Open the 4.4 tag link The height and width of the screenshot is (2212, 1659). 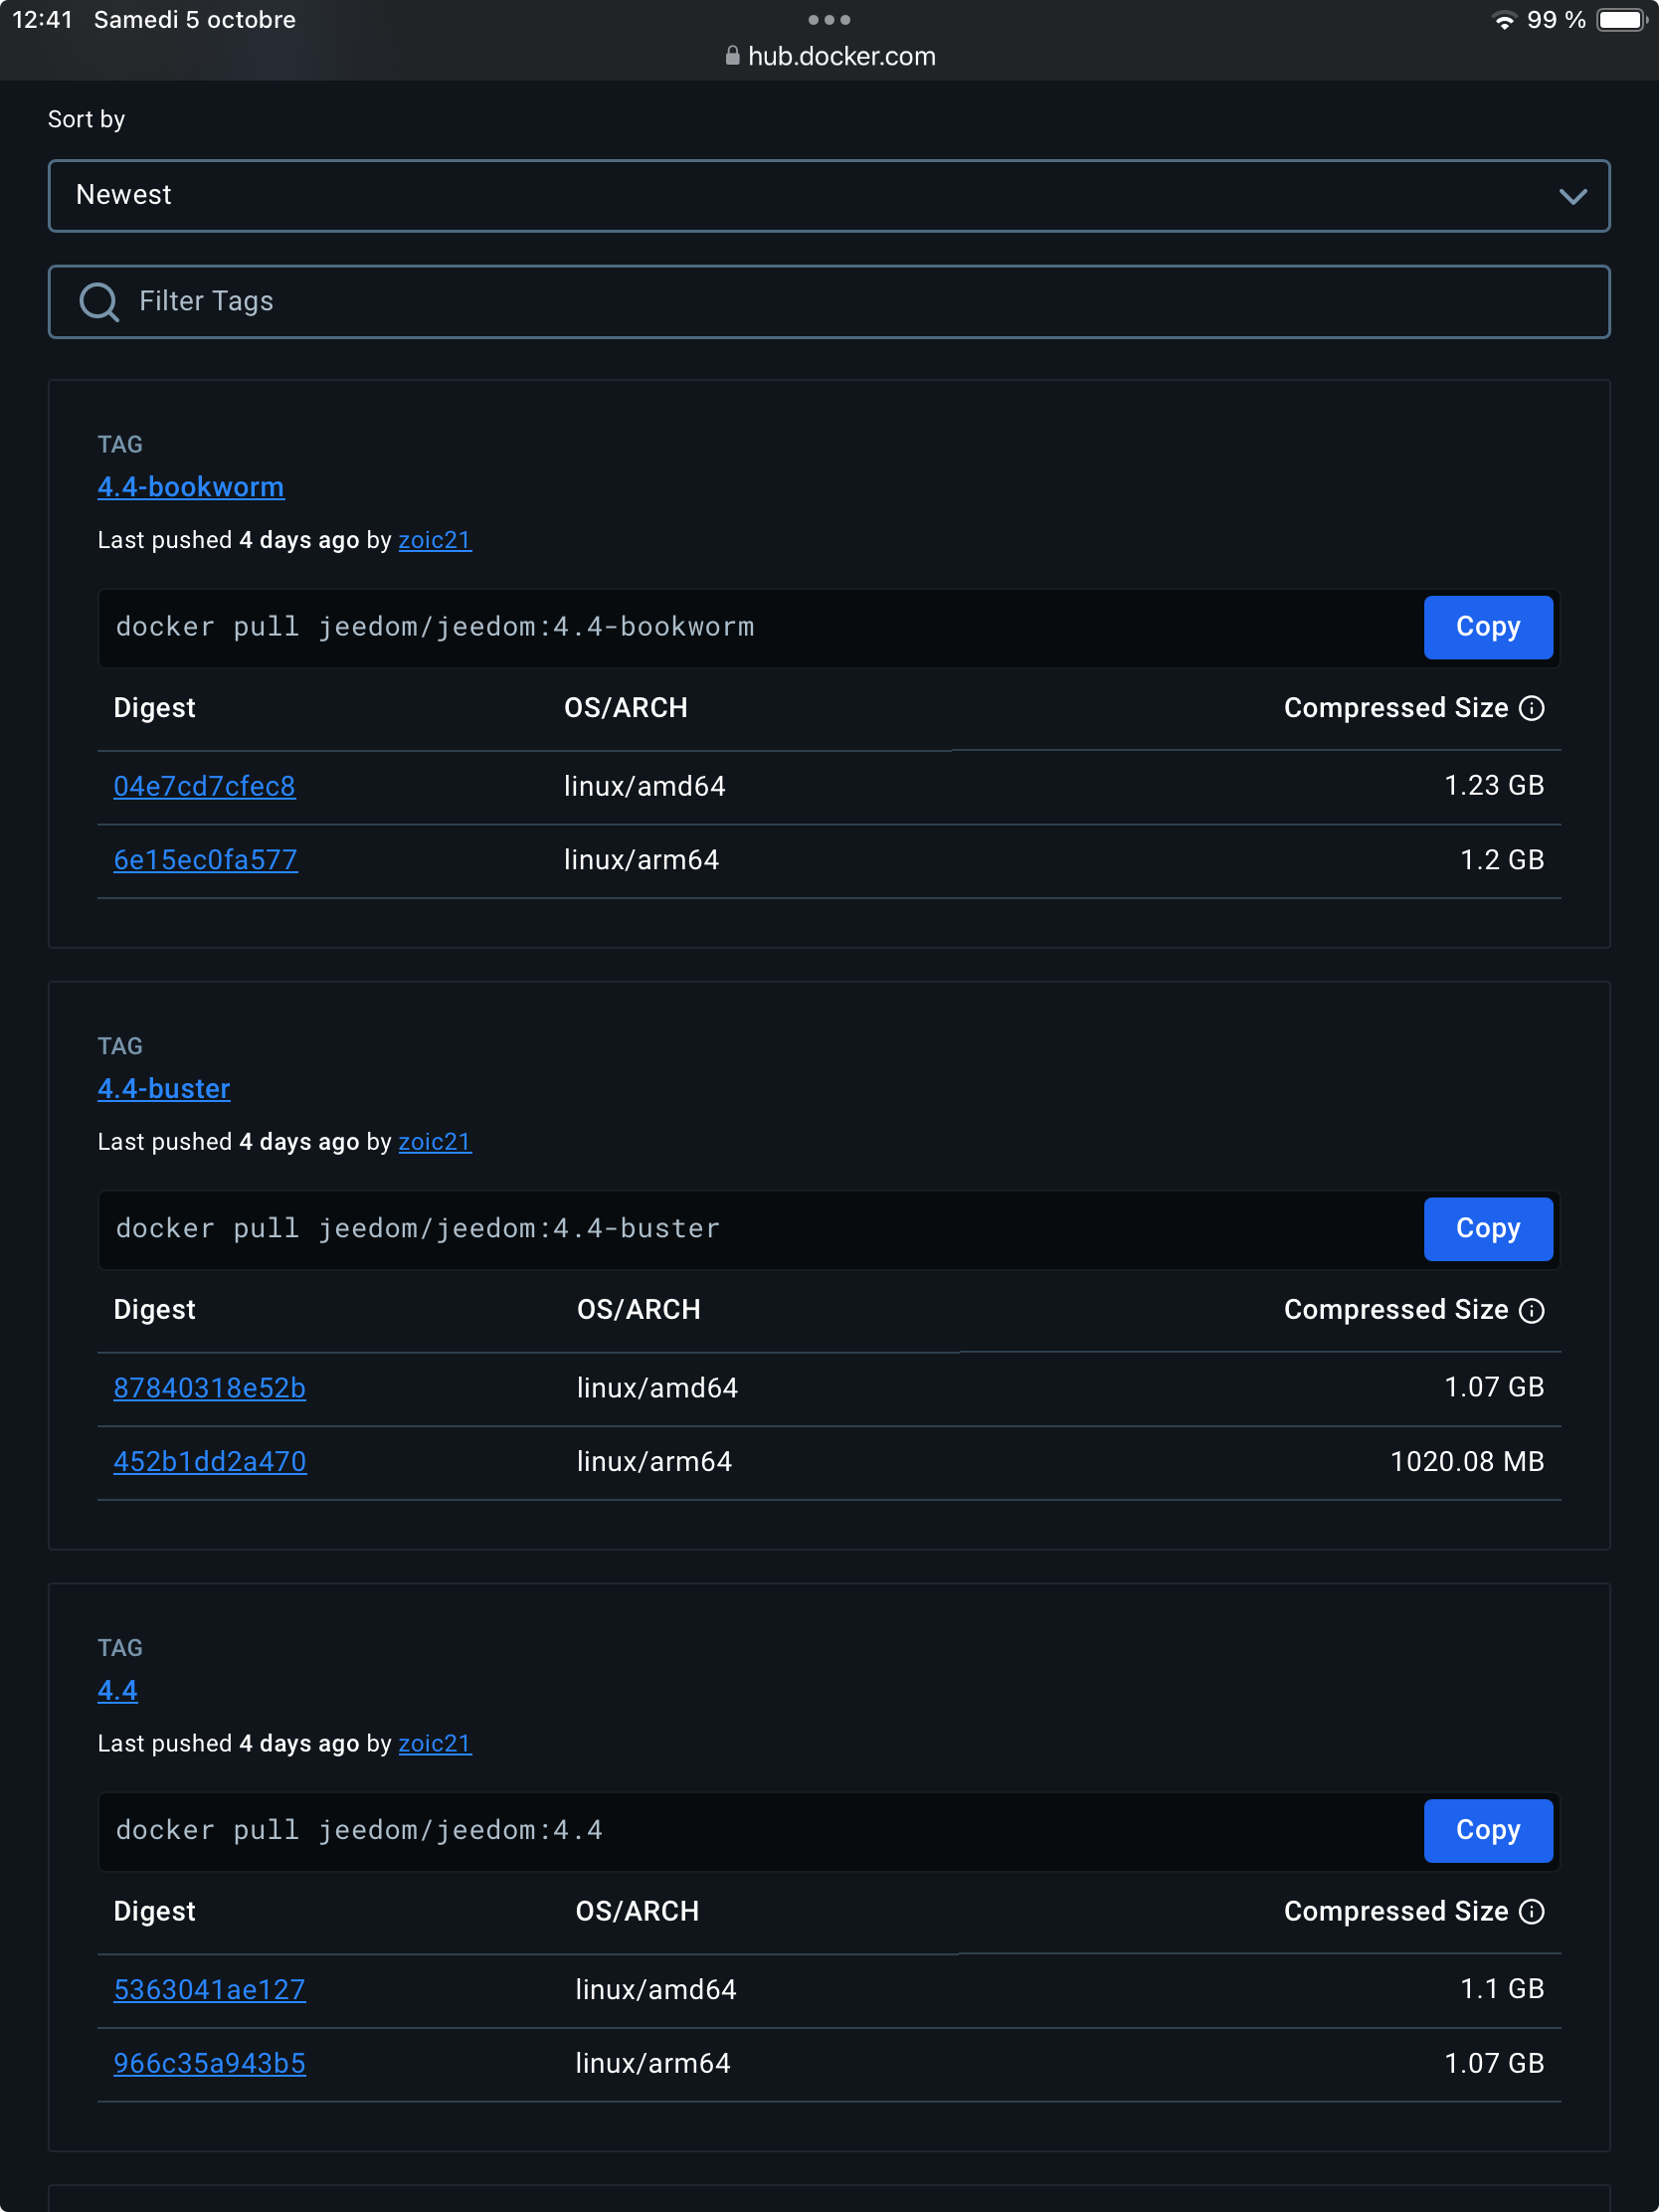pyautogui.click(x=117, y=1690)
